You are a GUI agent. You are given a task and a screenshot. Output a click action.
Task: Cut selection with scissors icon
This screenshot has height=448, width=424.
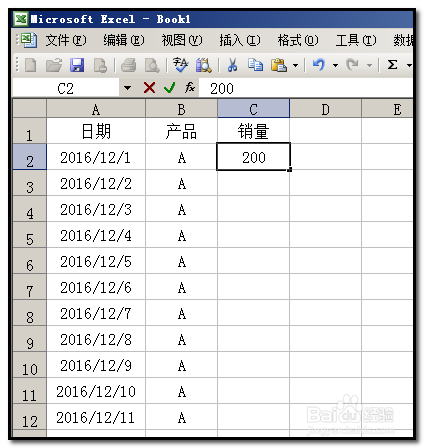coord(232,65)
